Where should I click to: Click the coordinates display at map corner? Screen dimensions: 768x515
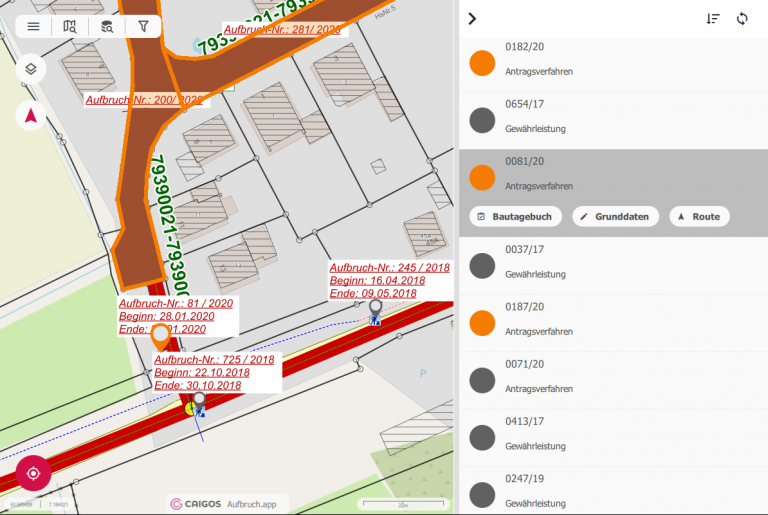point(39,504)
